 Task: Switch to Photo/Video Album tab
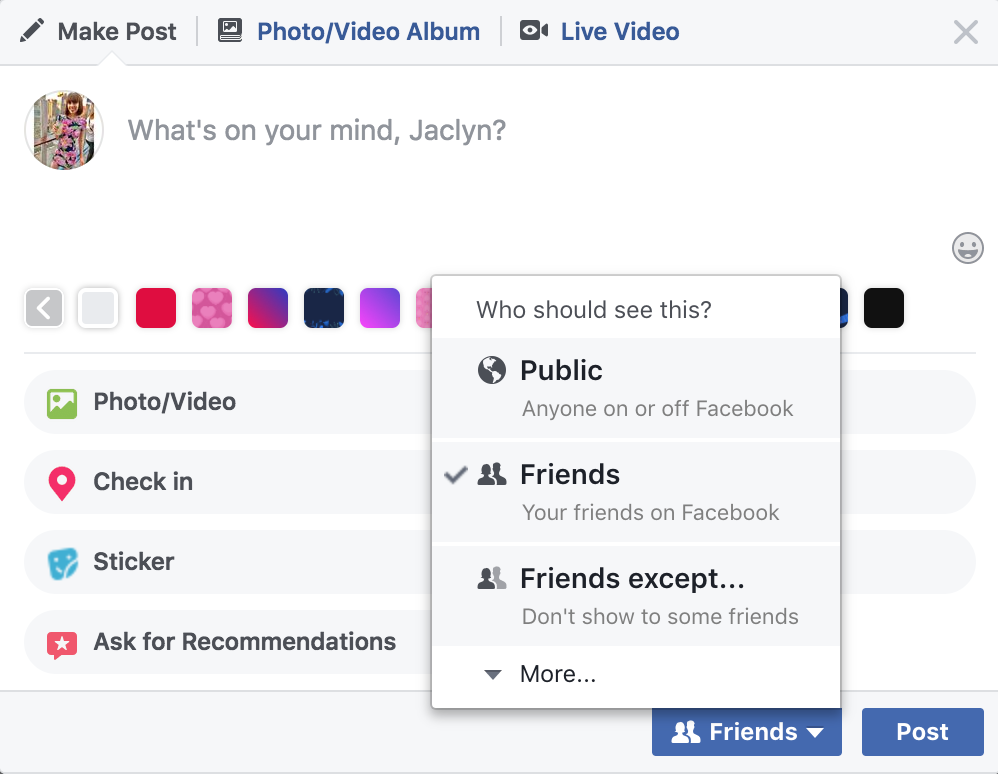pos(349,31)
